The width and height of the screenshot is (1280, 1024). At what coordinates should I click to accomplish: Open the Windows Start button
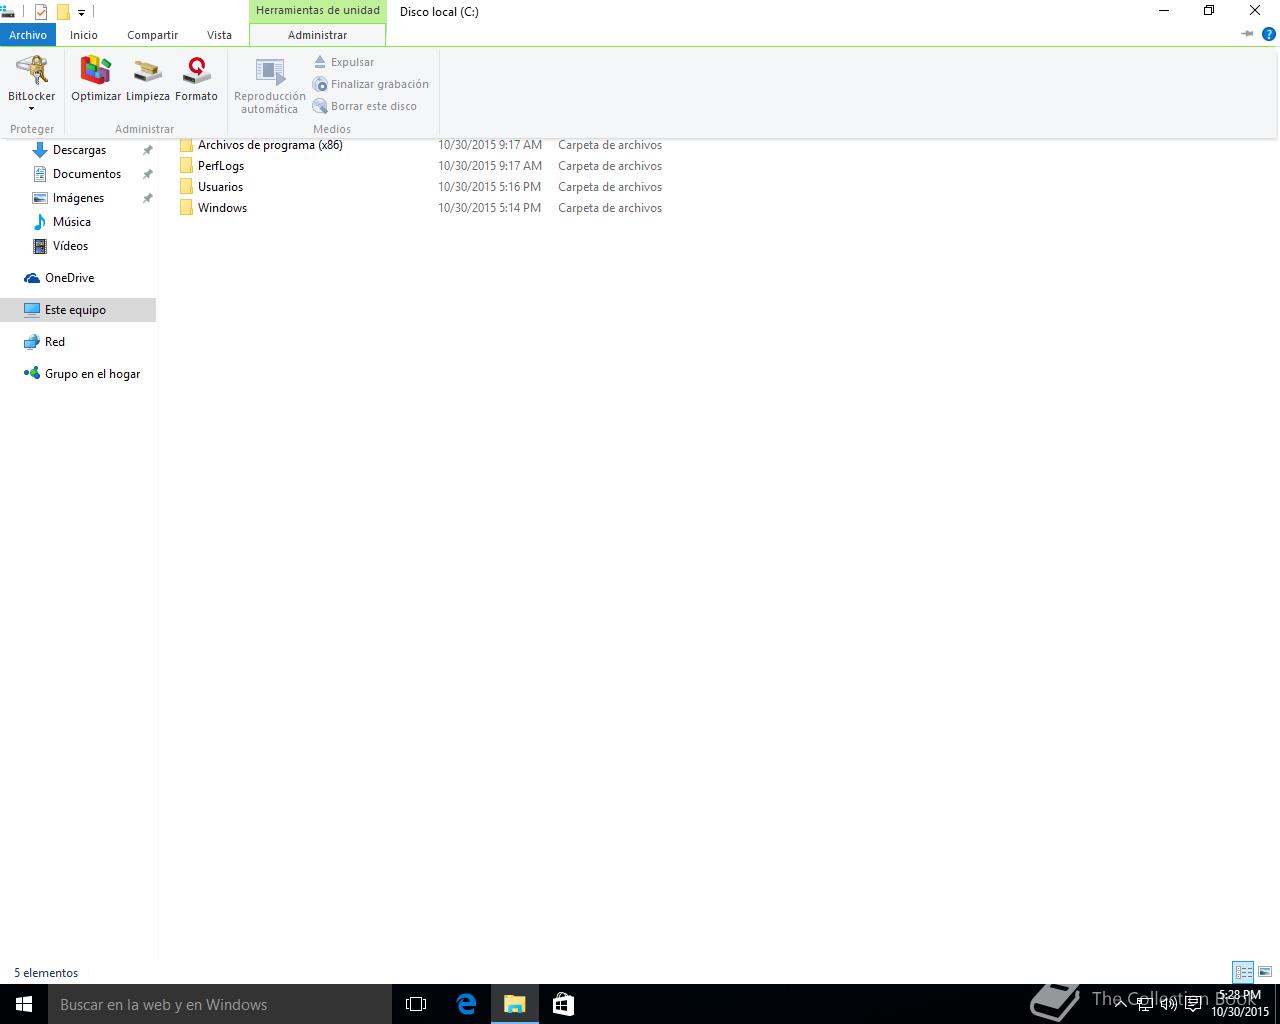click(24, 1004)
